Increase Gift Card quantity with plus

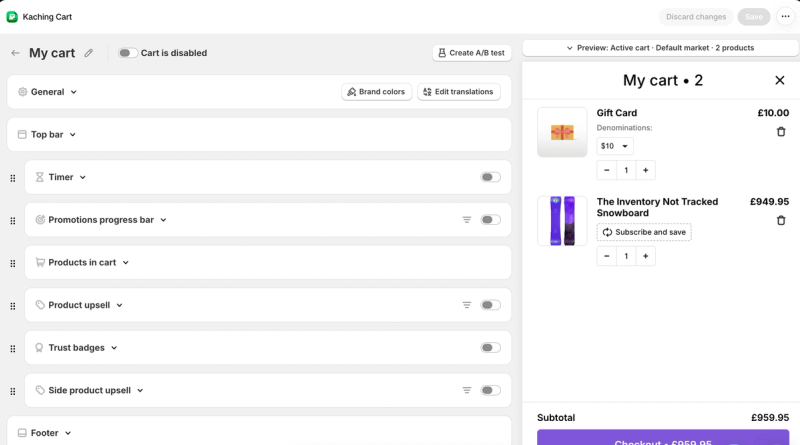point(645,170)
